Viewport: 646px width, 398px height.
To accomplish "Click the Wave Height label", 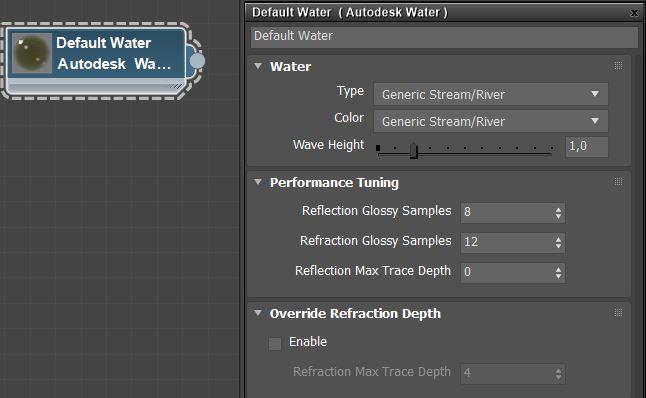I will (x=328, y=145).
